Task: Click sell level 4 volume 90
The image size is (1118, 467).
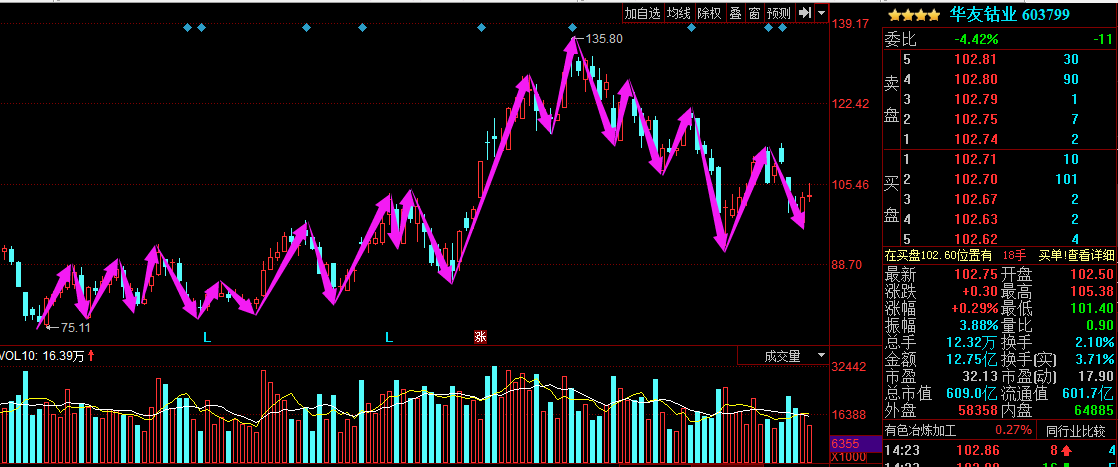Action: pyautogui.click(x=1071, y=79)
